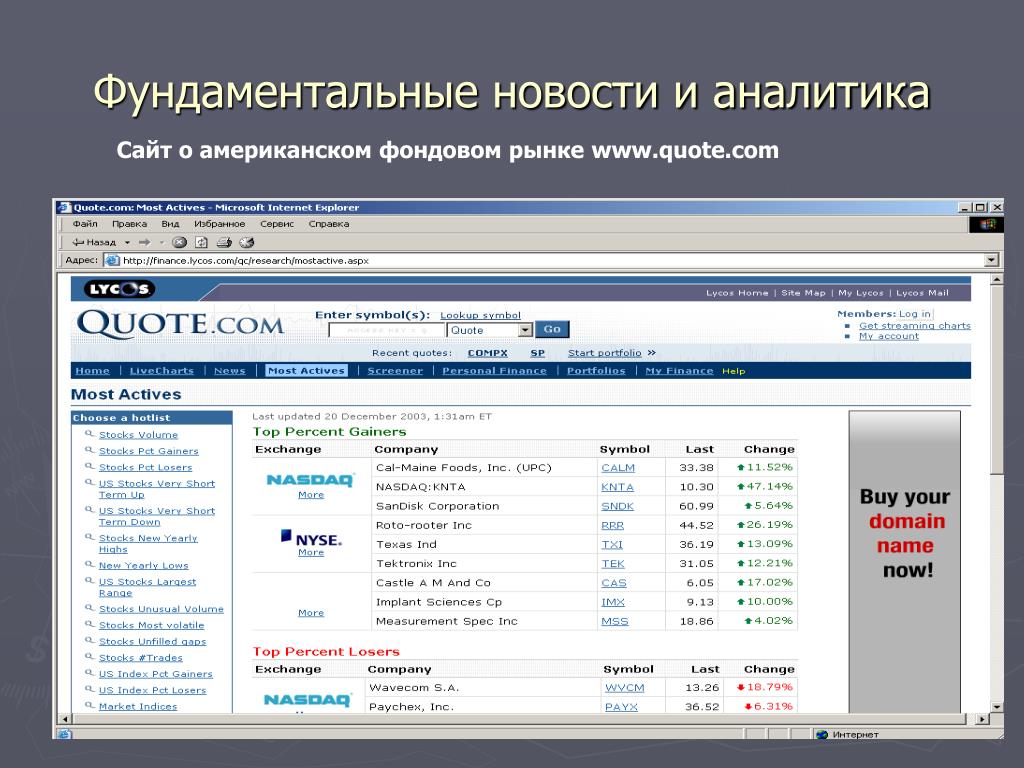
Task: Click the Stop loading toolbar icon
Action: pyautogui.click(x=180, y=242)
